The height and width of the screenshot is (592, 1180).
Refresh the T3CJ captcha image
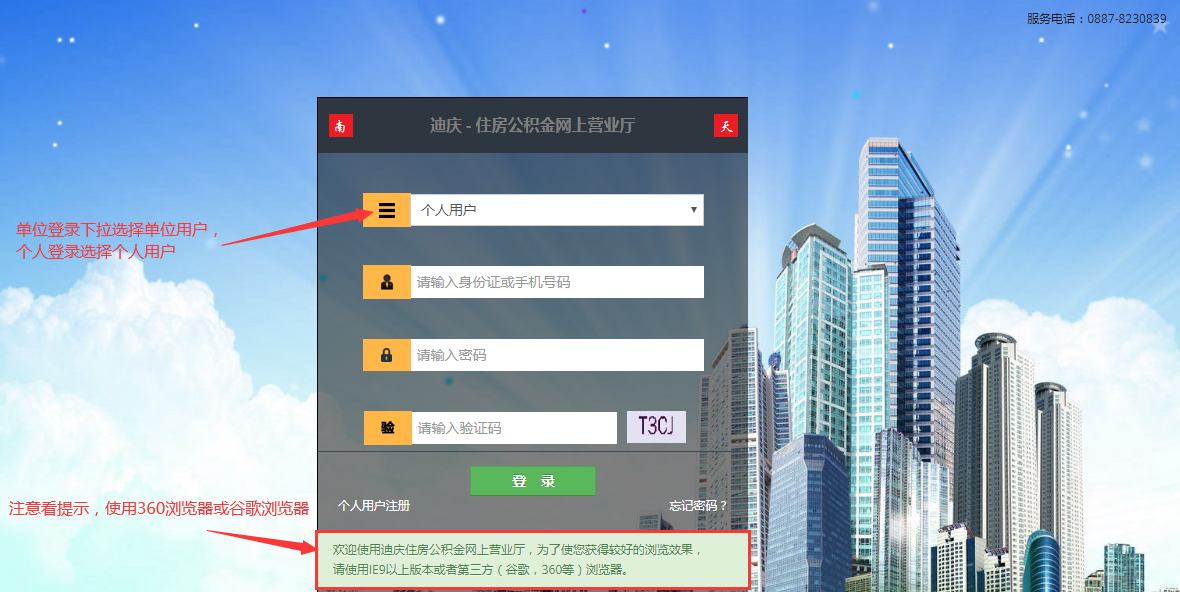[x=656, y=427]
